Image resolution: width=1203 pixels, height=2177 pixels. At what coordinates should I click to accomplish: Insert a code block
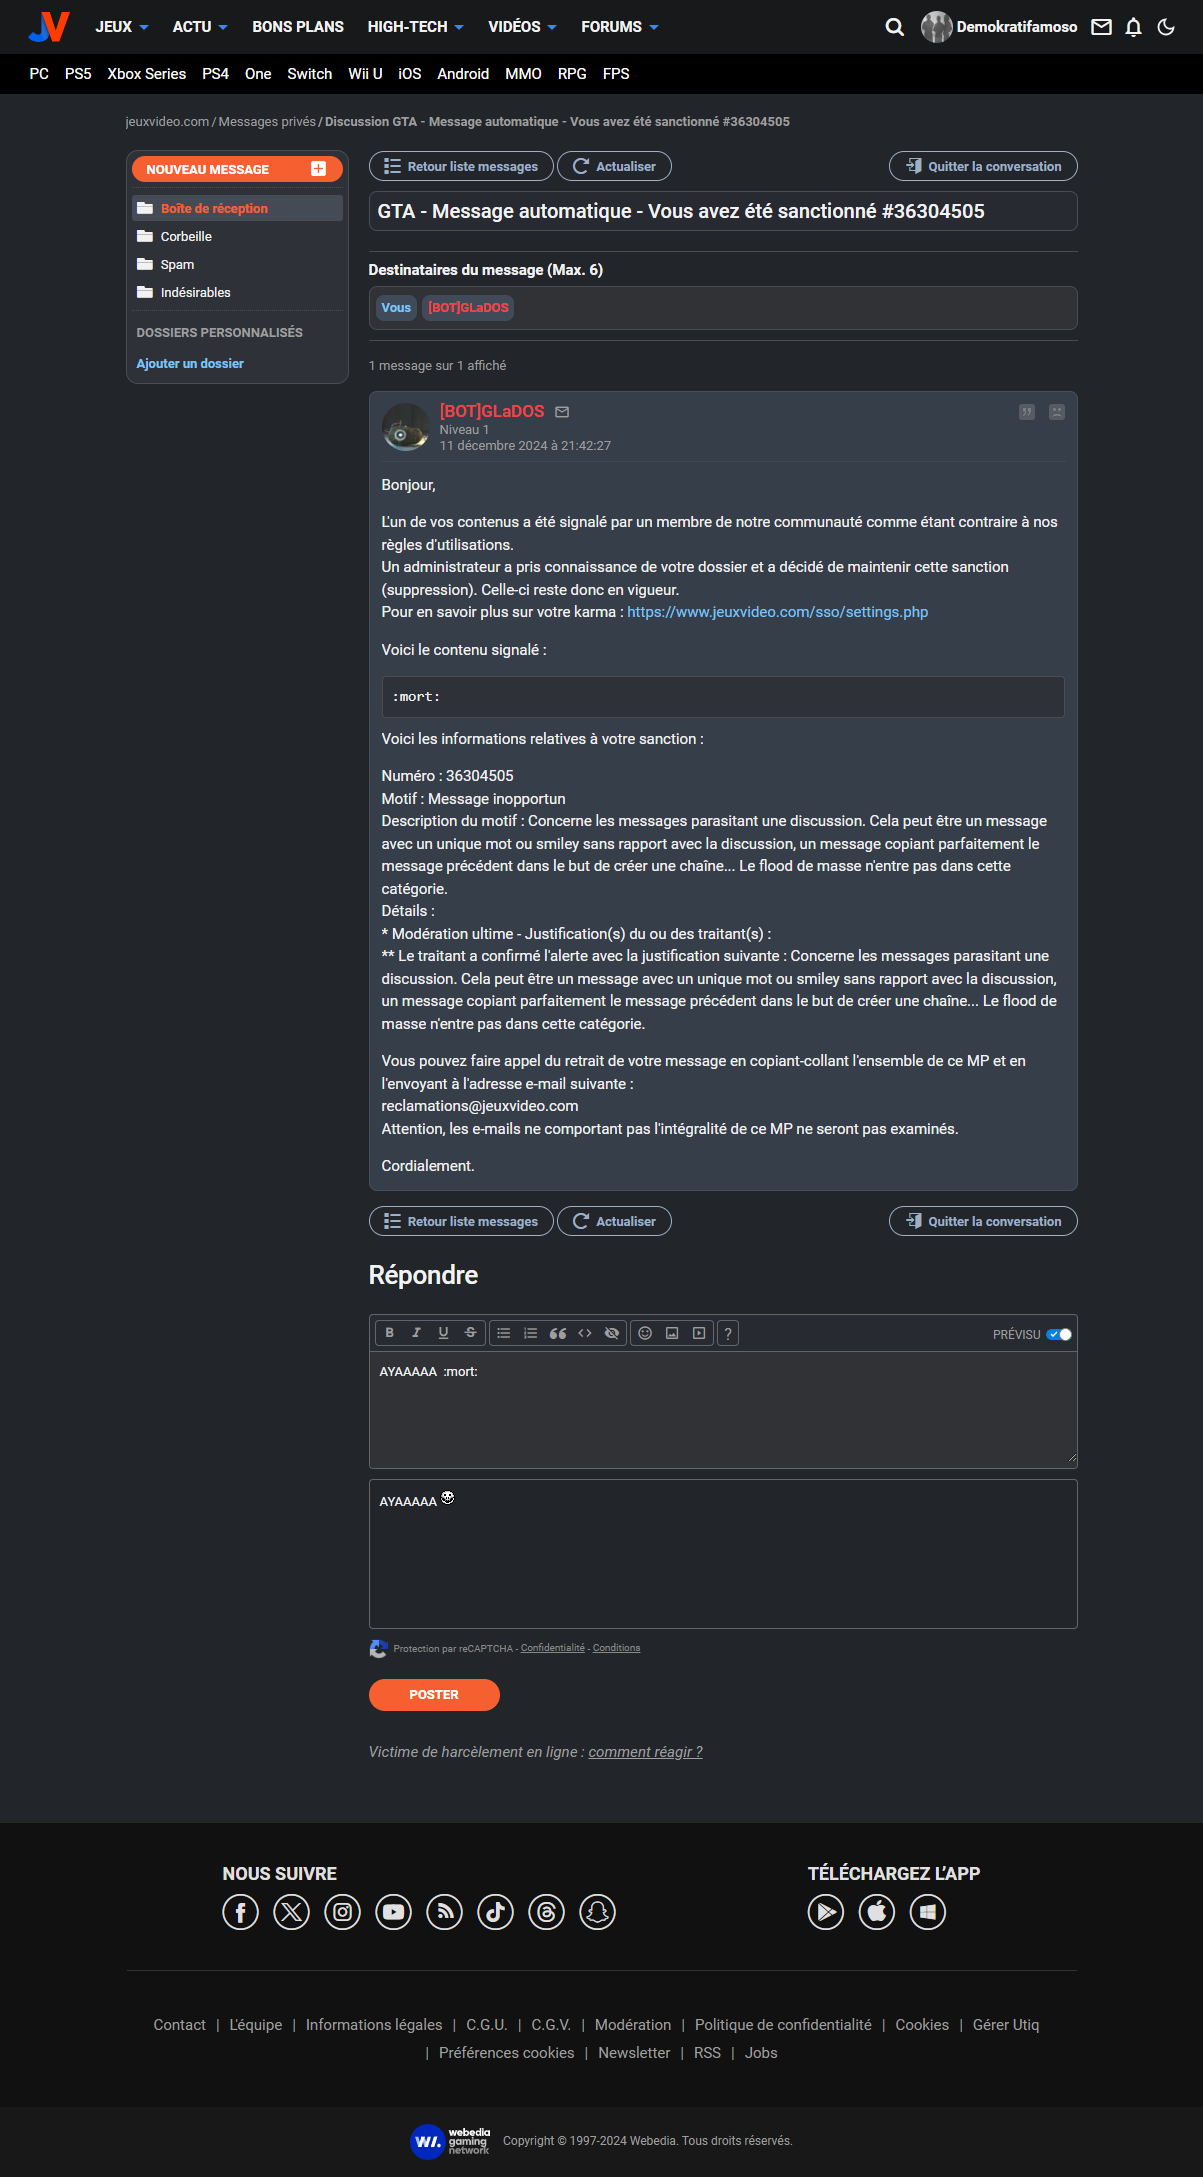[x=585, y=1333]
